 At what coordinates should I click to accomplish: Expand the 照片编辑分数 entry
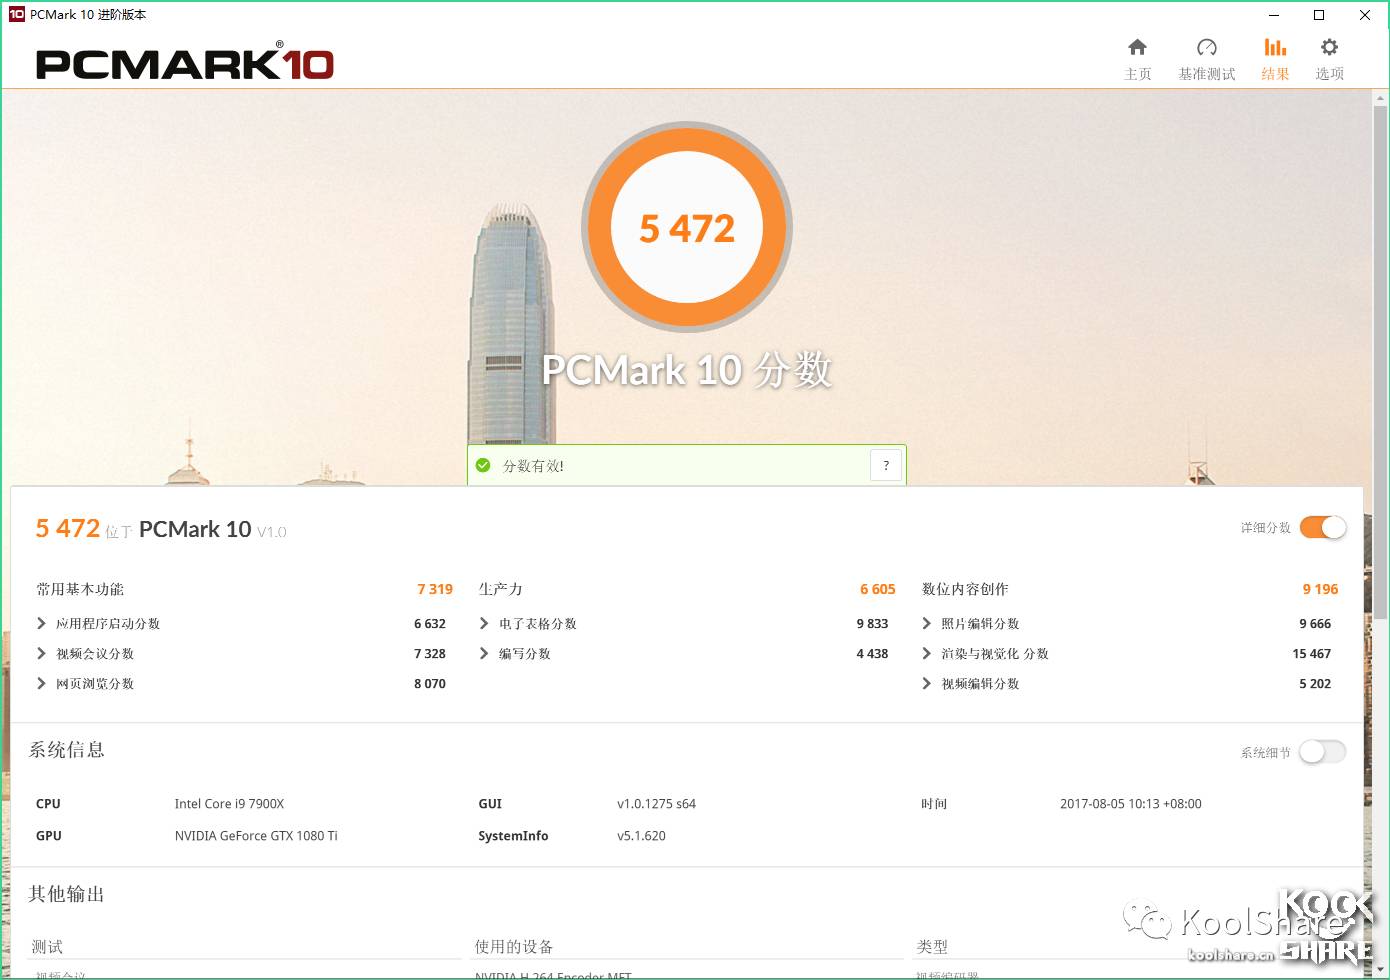pyautogui.click(x=925, y=623)
